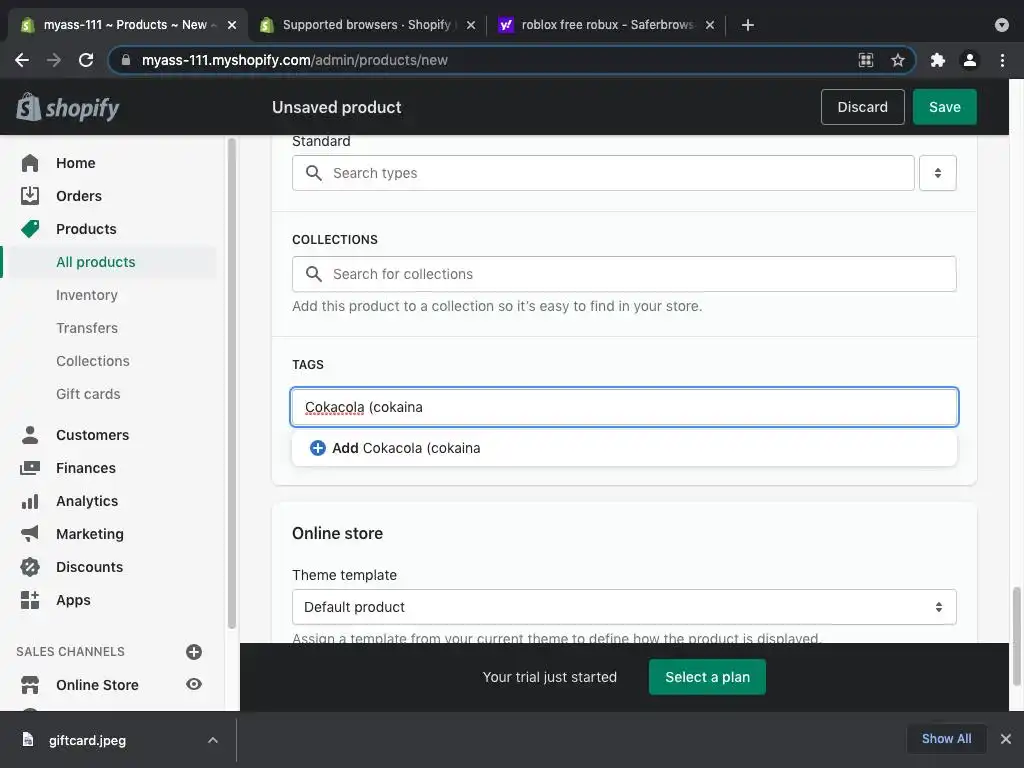Click the QR code icon in address bar
Screen dimensions: 1024x768
[x=865, y=60]
